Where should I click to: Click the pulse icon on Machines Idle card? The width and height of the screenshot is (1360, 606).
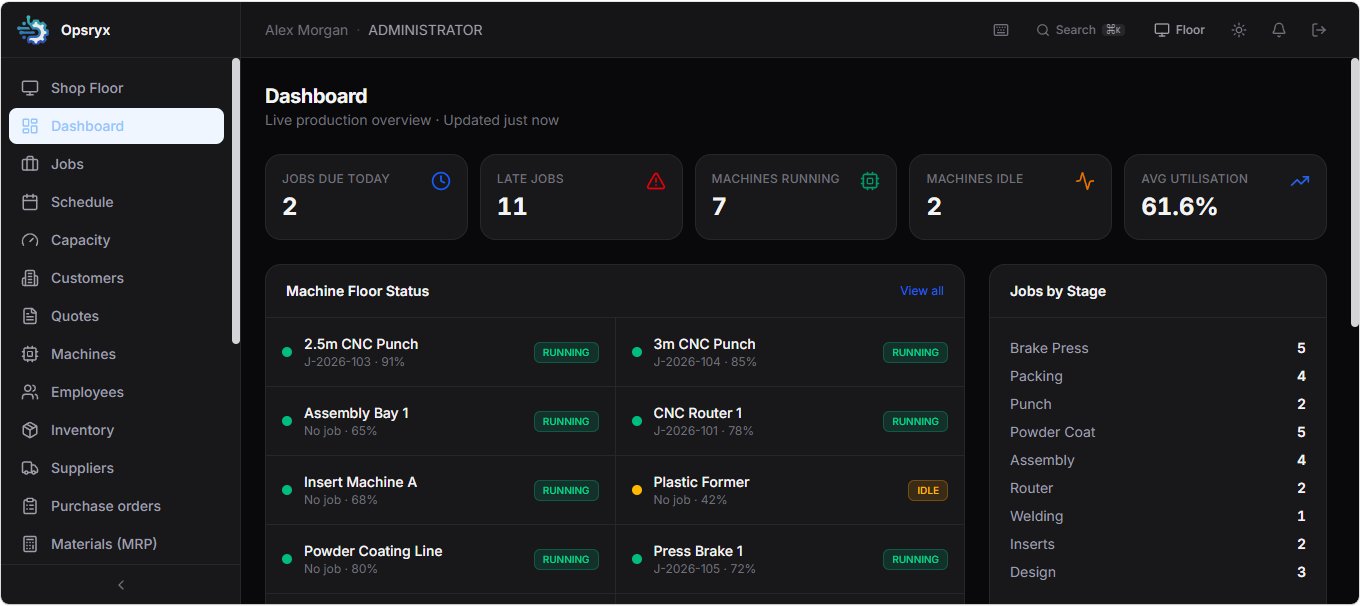1085,181
